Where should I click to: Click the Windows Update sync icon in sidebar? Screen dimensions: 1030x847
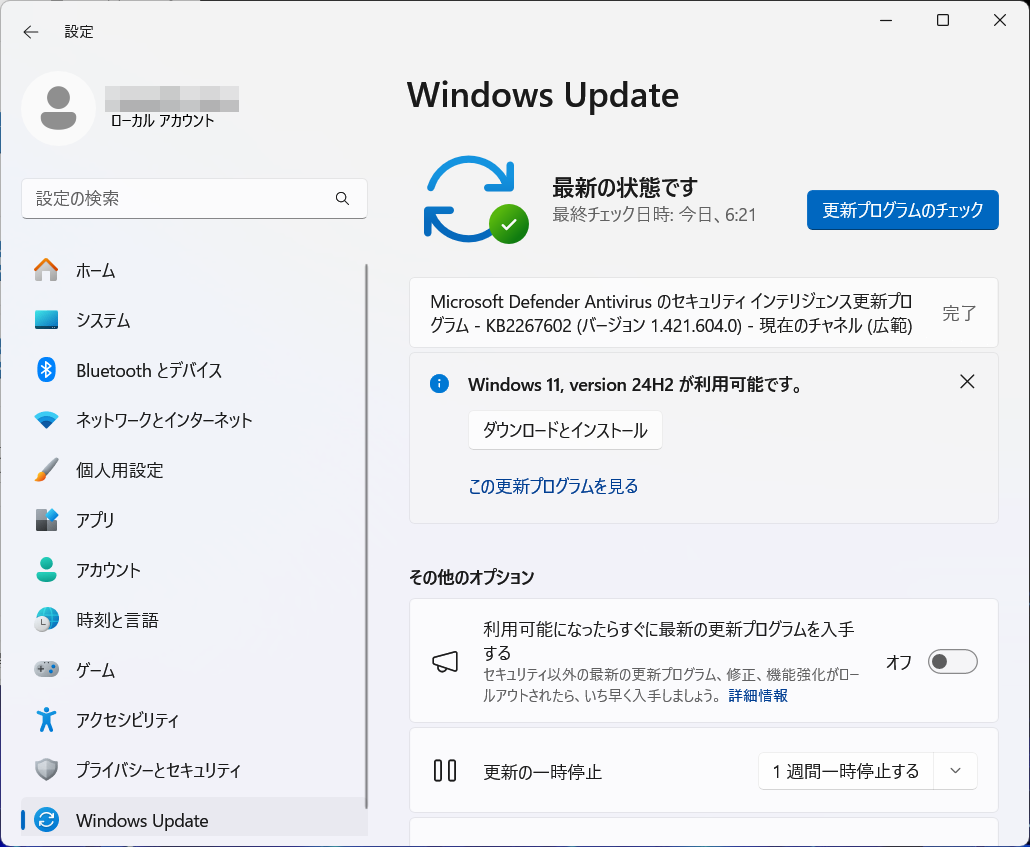click(46, 820)
